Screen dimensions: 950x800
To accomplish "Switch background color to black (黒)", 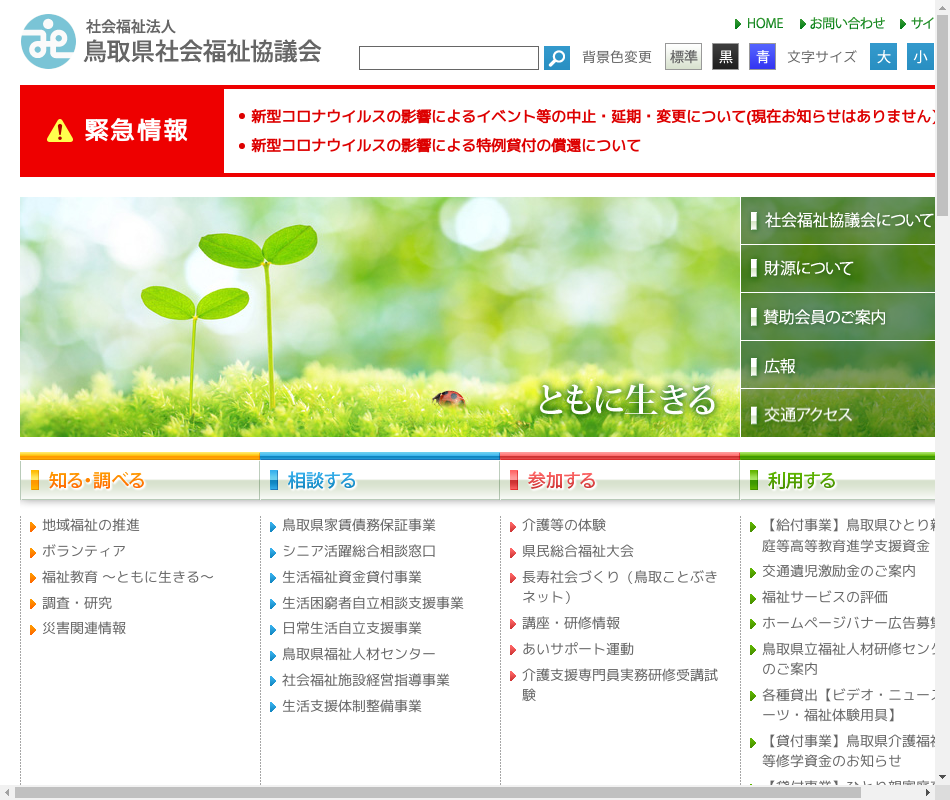I will click(725, 57).
